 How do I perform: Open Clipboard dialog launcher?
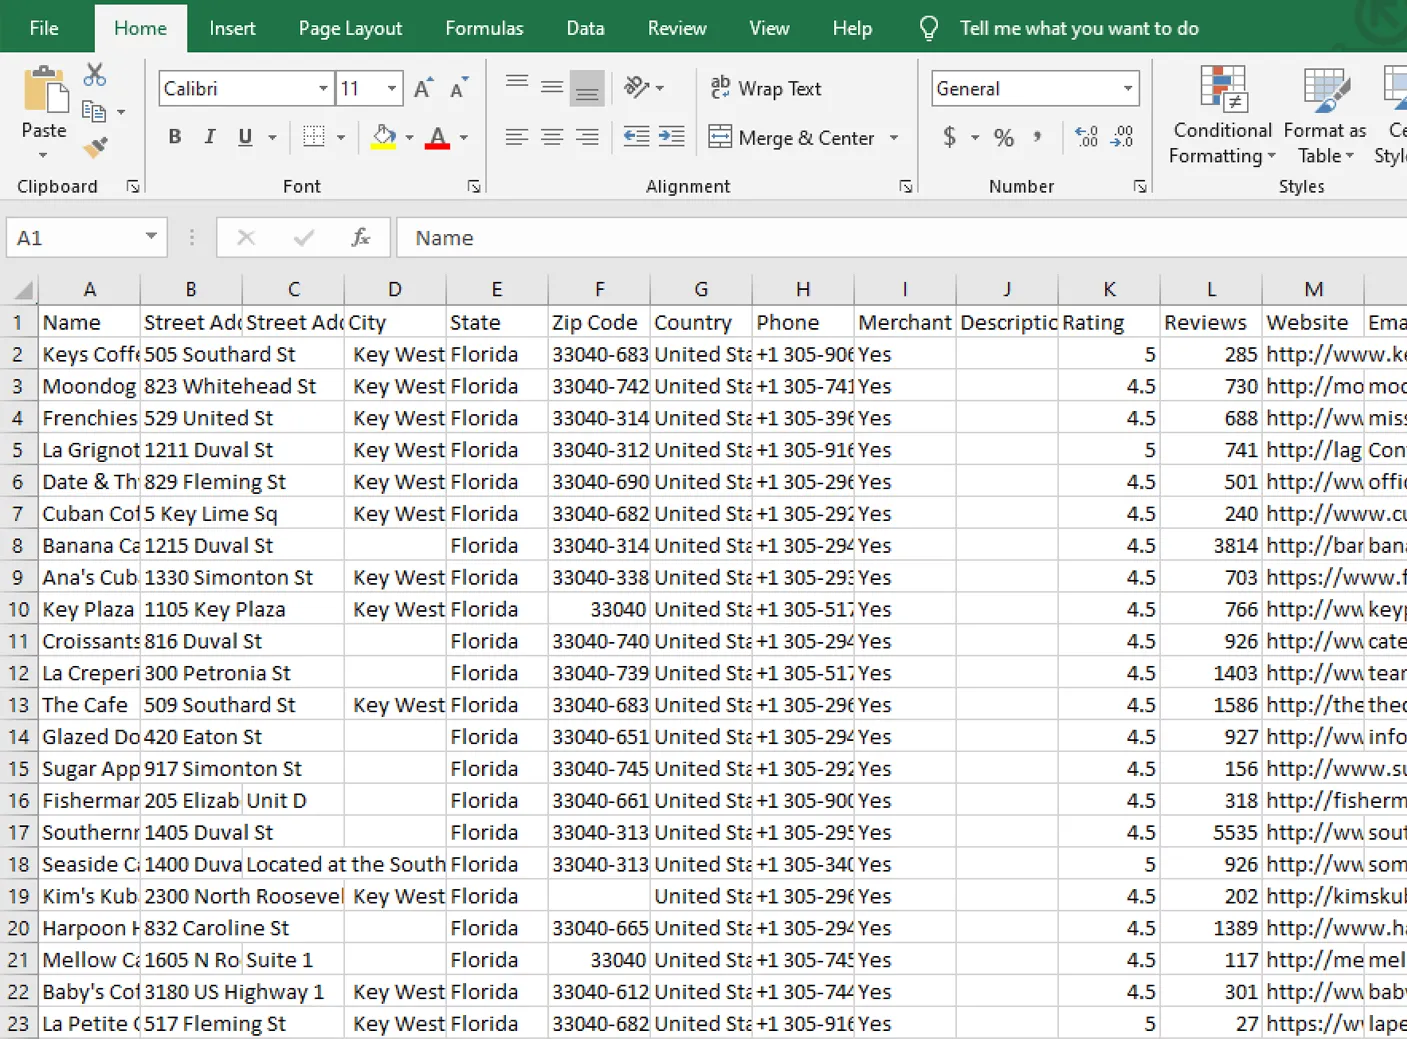click(133, 186)
